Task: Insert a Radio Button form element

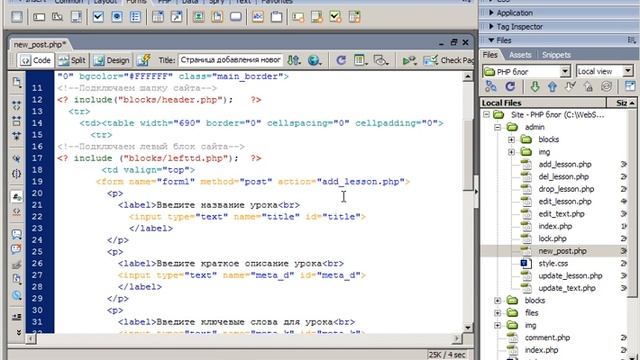Action: (117, 17)
